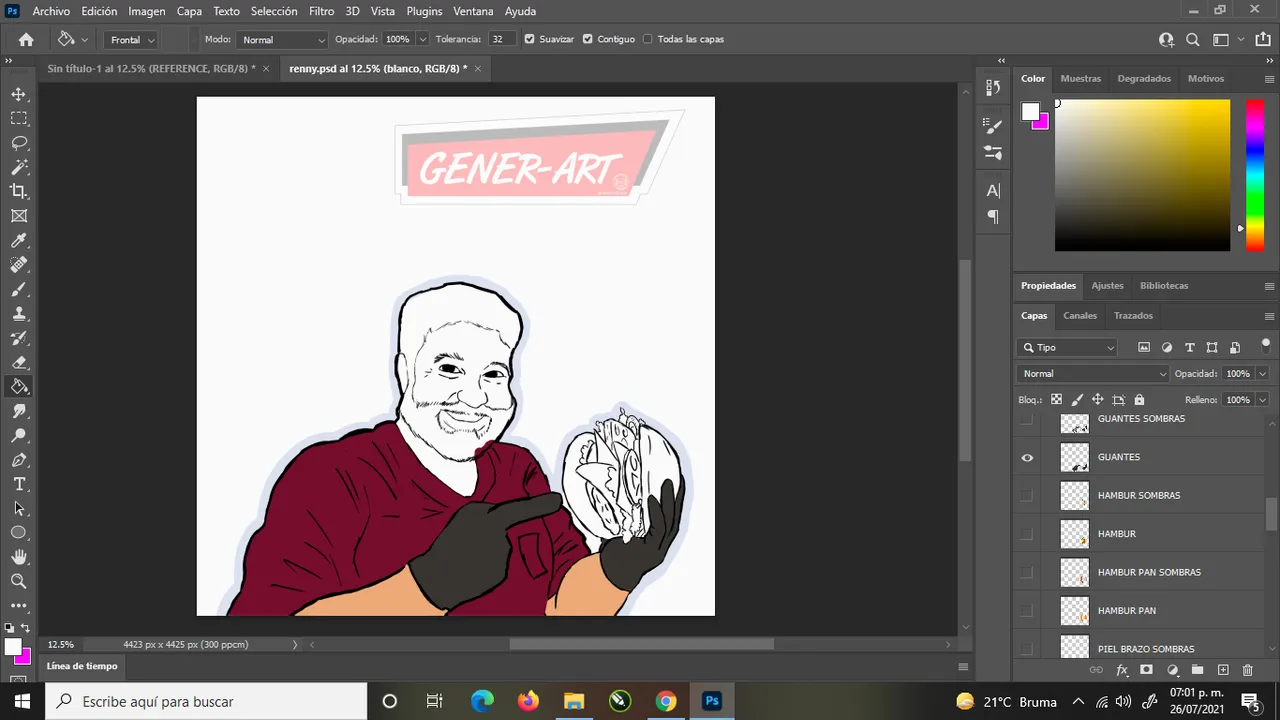
Task: Open the Relleno dropdown arrow
Action: (1263, 399)
